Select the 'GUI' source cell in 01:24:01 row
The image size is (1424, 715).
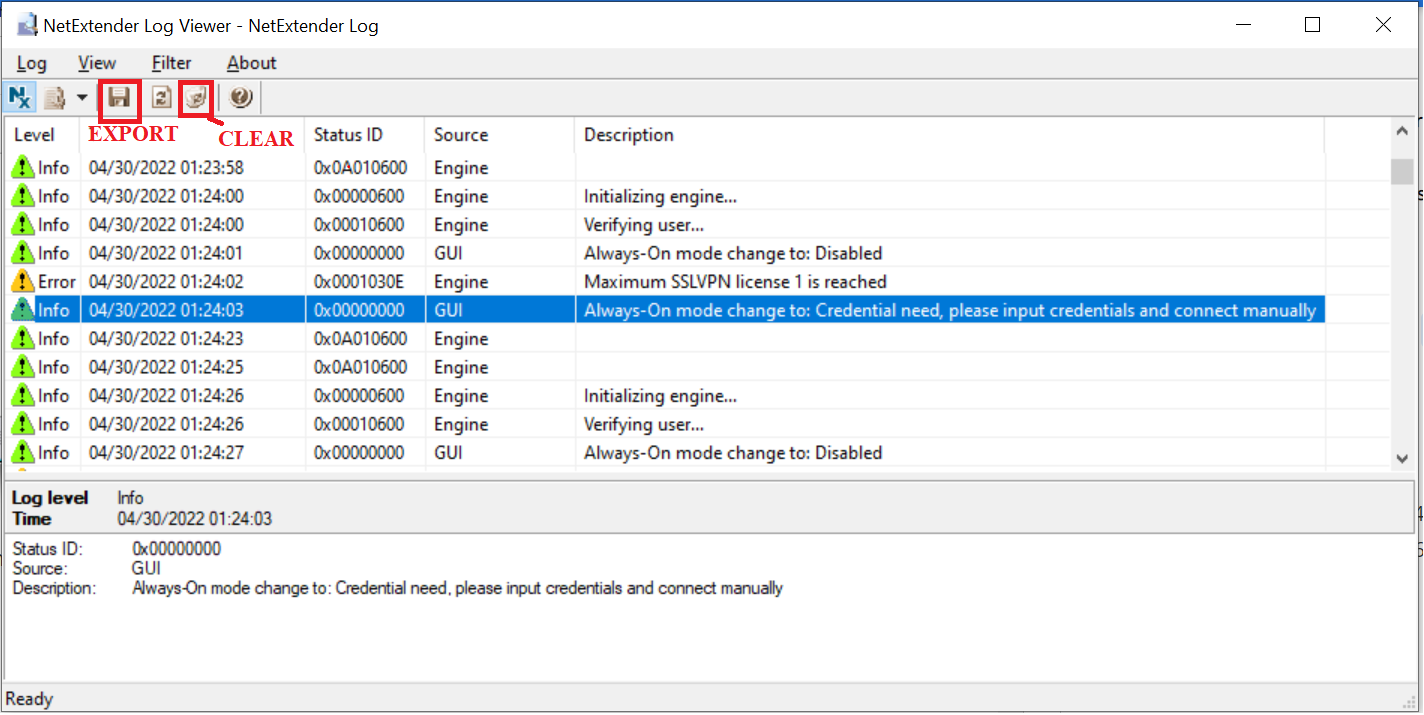[448, 253]
